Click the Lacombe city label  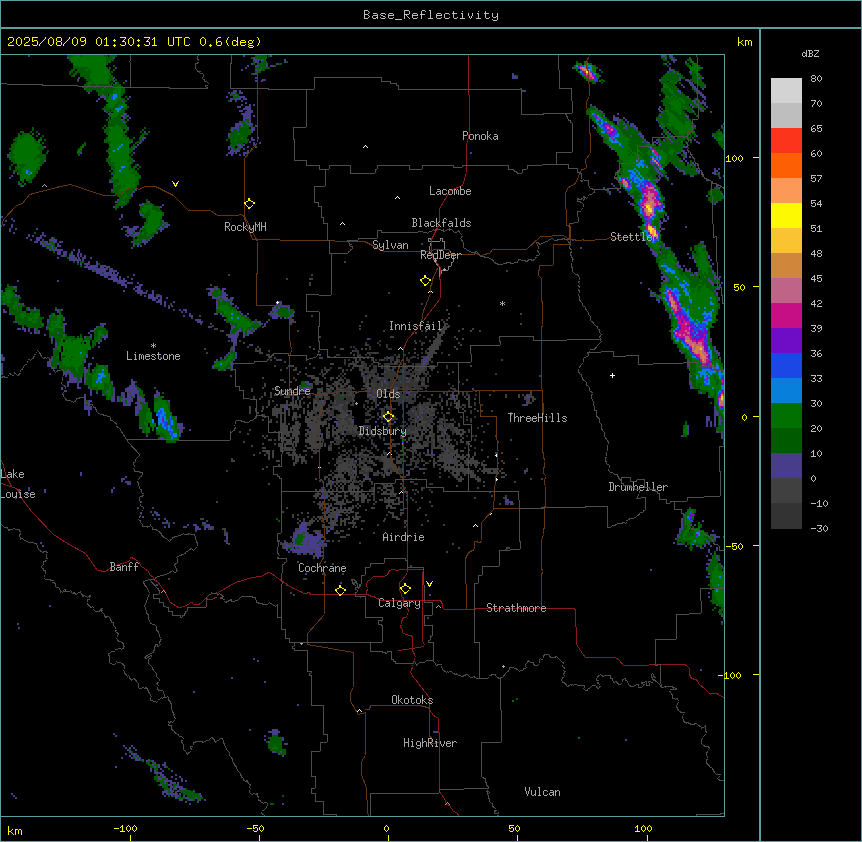coord(450,191)
